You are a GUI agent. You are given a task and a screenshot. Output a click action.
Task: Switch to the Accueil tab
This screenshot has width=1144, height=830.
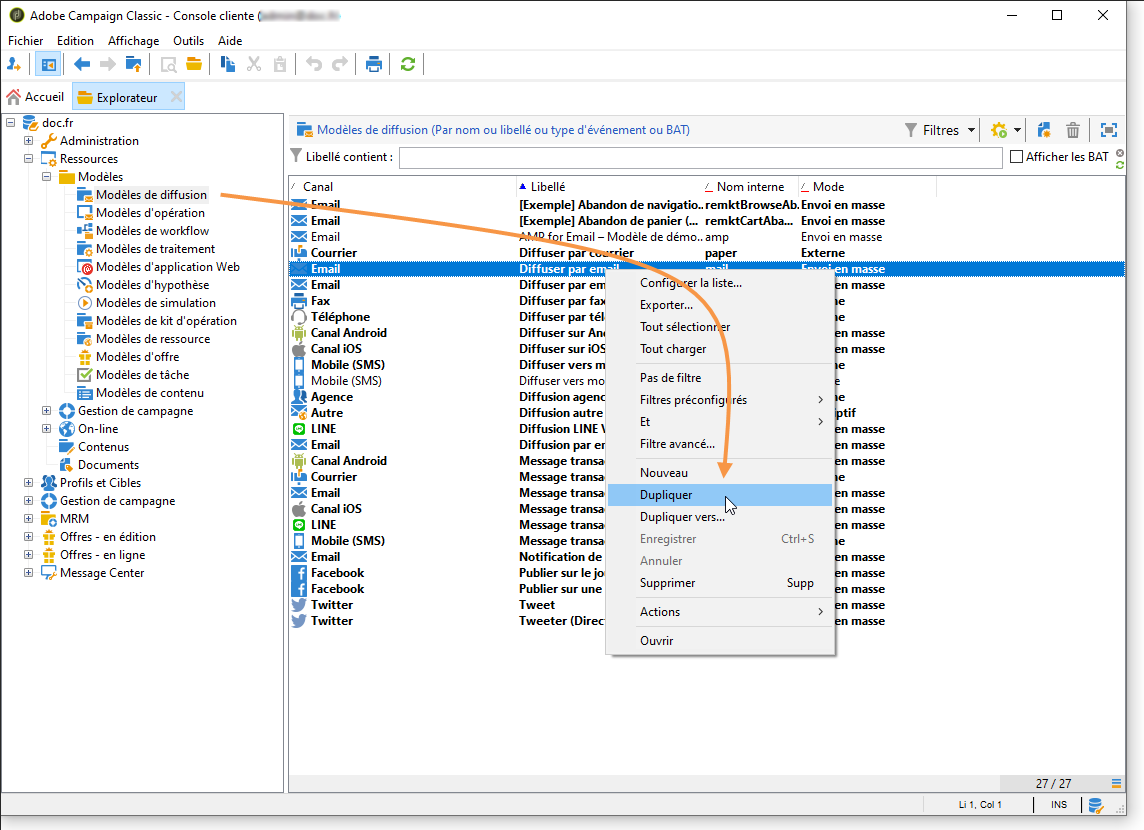(36, 97)
